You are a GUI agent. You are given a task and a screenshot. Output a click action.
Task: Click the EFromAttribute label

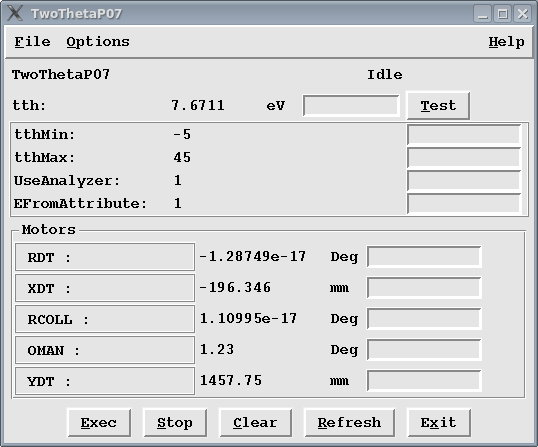pyautogui.click(x=80, y=203)
